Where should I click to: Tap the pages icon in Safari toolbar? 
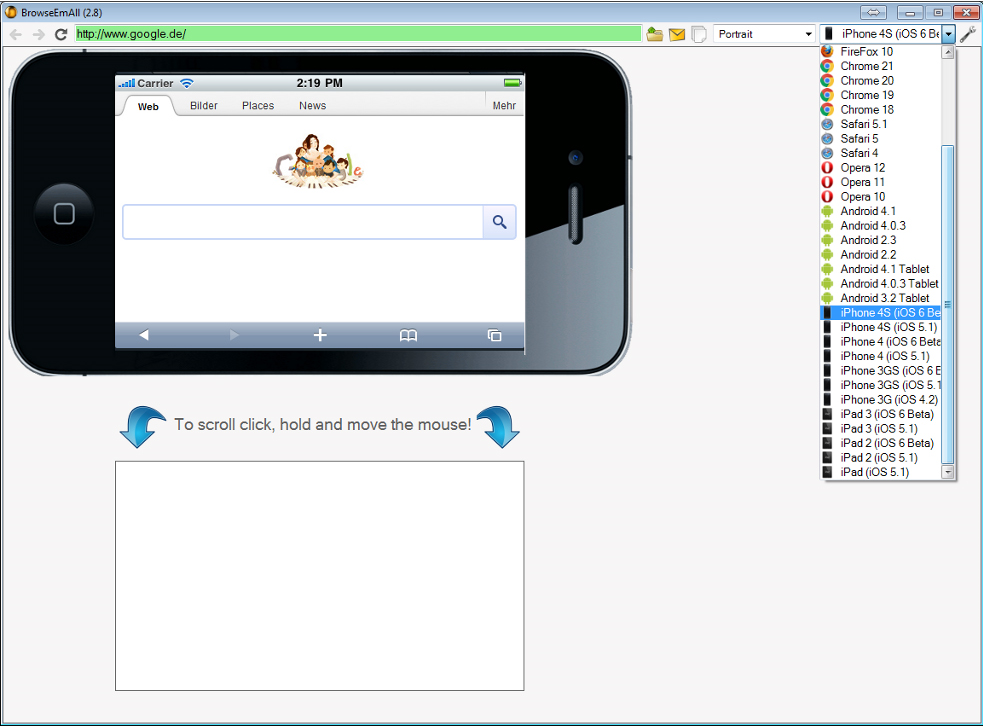coord(494,336)
